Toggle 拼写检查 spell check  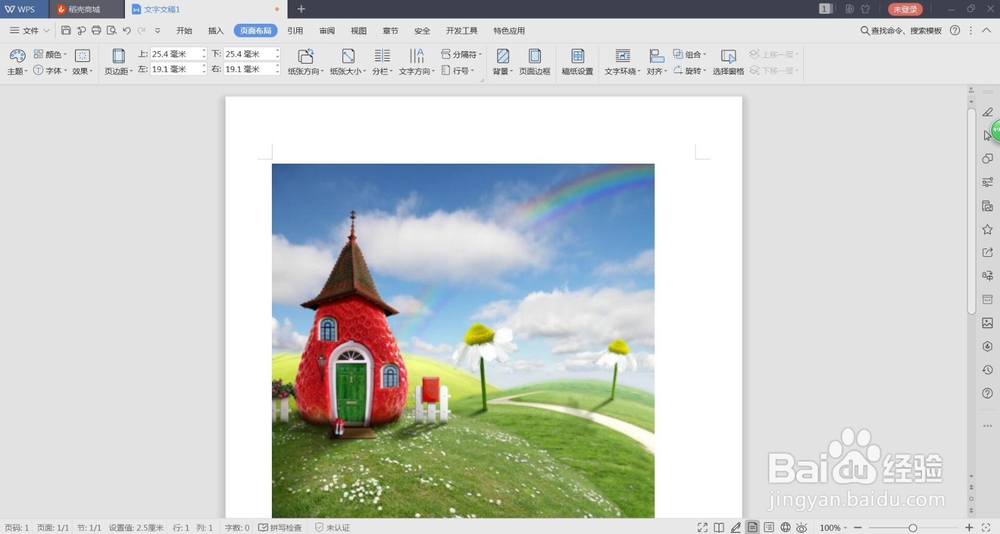(x=280, y=528)
